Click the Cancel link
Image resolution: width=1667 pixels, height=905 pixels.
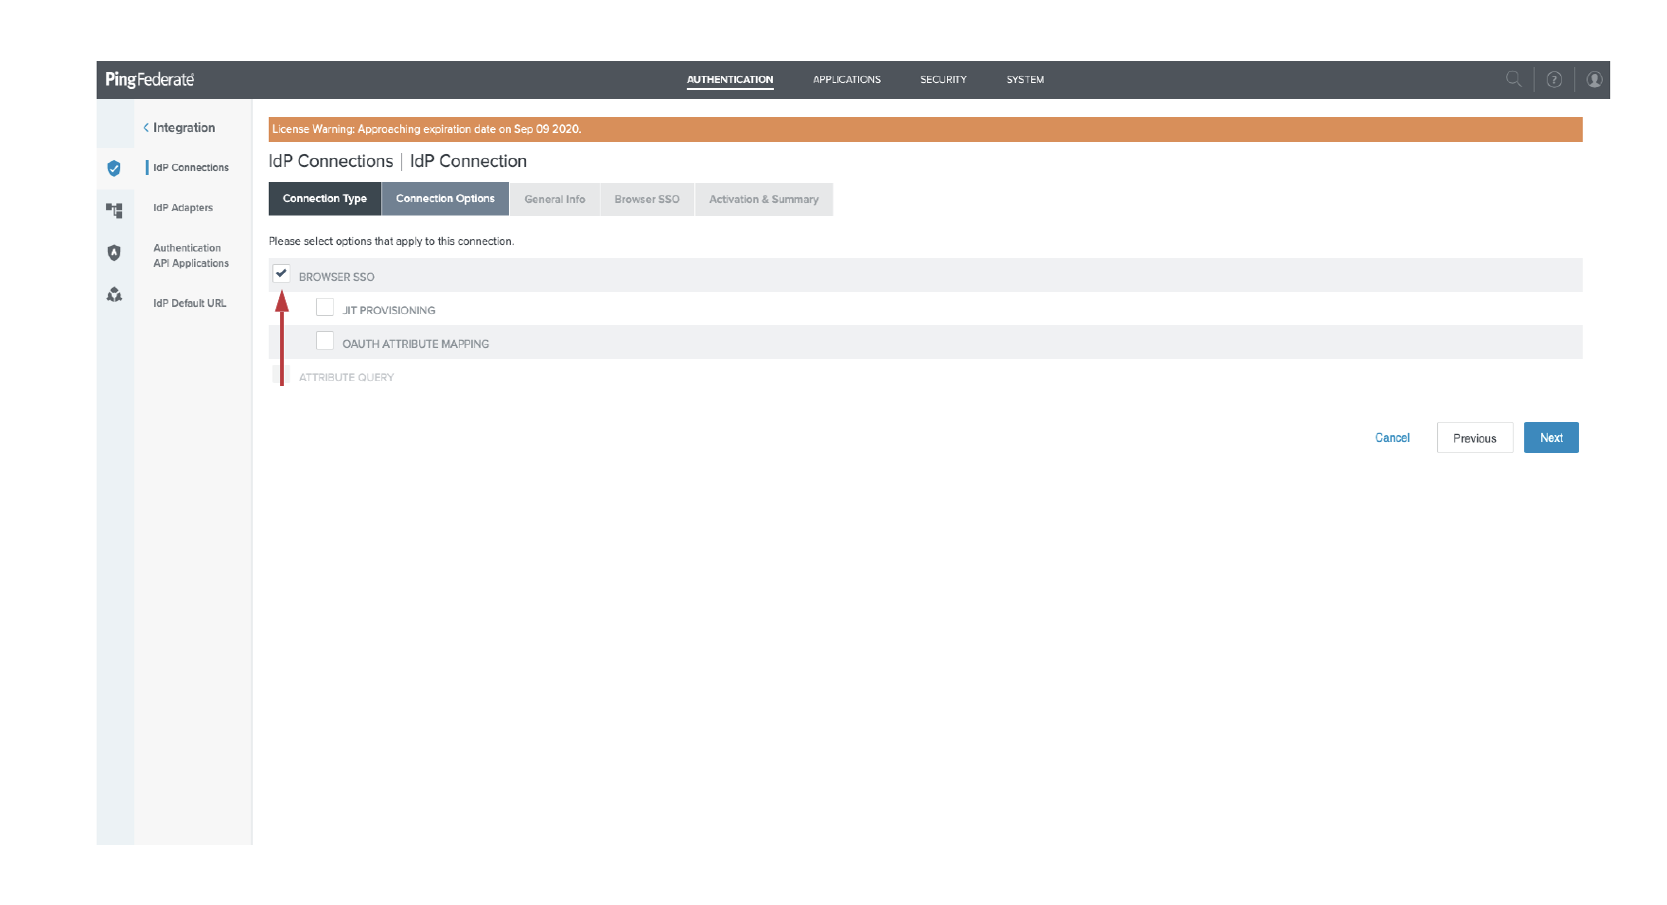[1392, 438]
